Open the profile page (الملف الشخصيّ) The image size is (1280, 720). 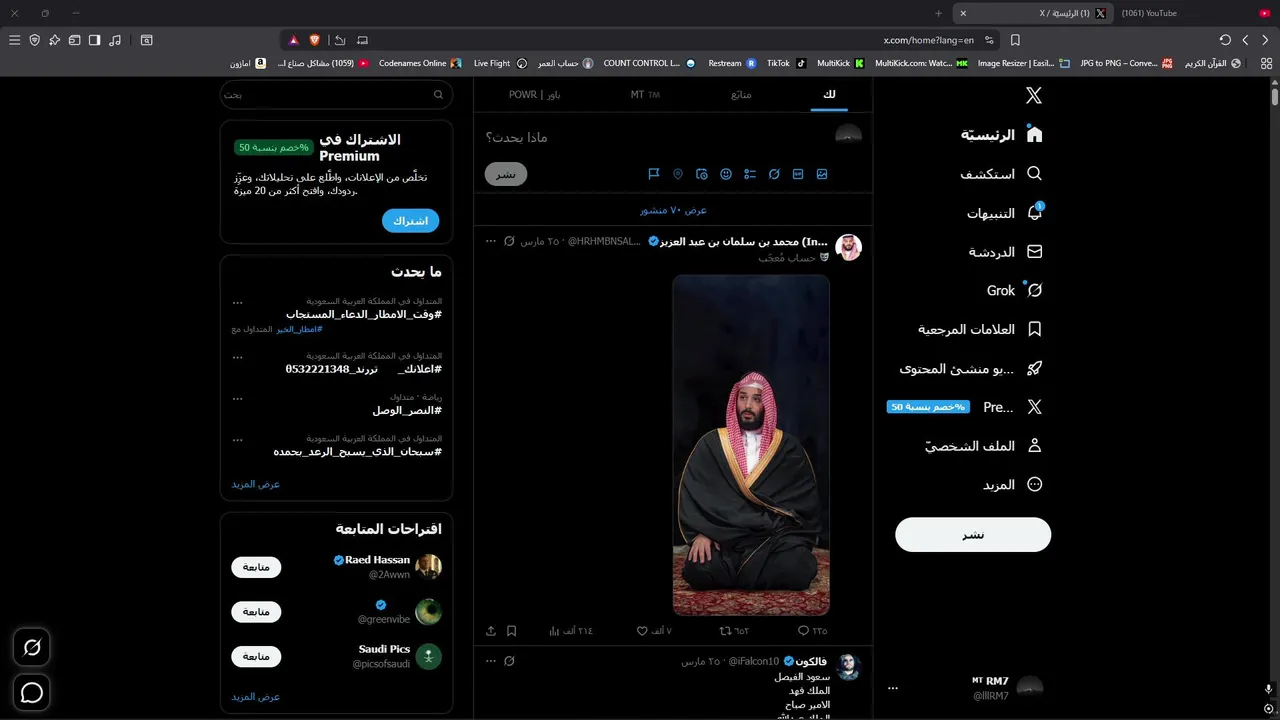pos(984,446)
